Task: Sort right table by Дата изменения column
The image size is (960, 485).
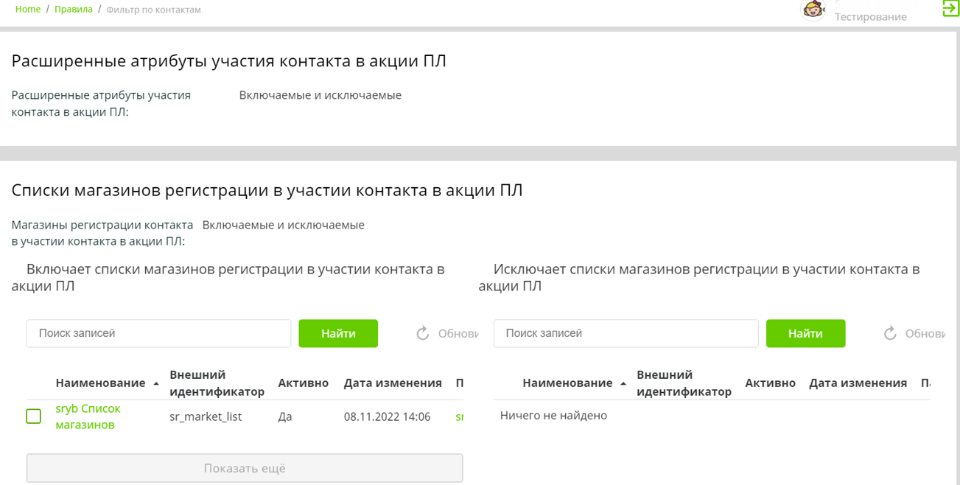Action: (x=857, y=383)
